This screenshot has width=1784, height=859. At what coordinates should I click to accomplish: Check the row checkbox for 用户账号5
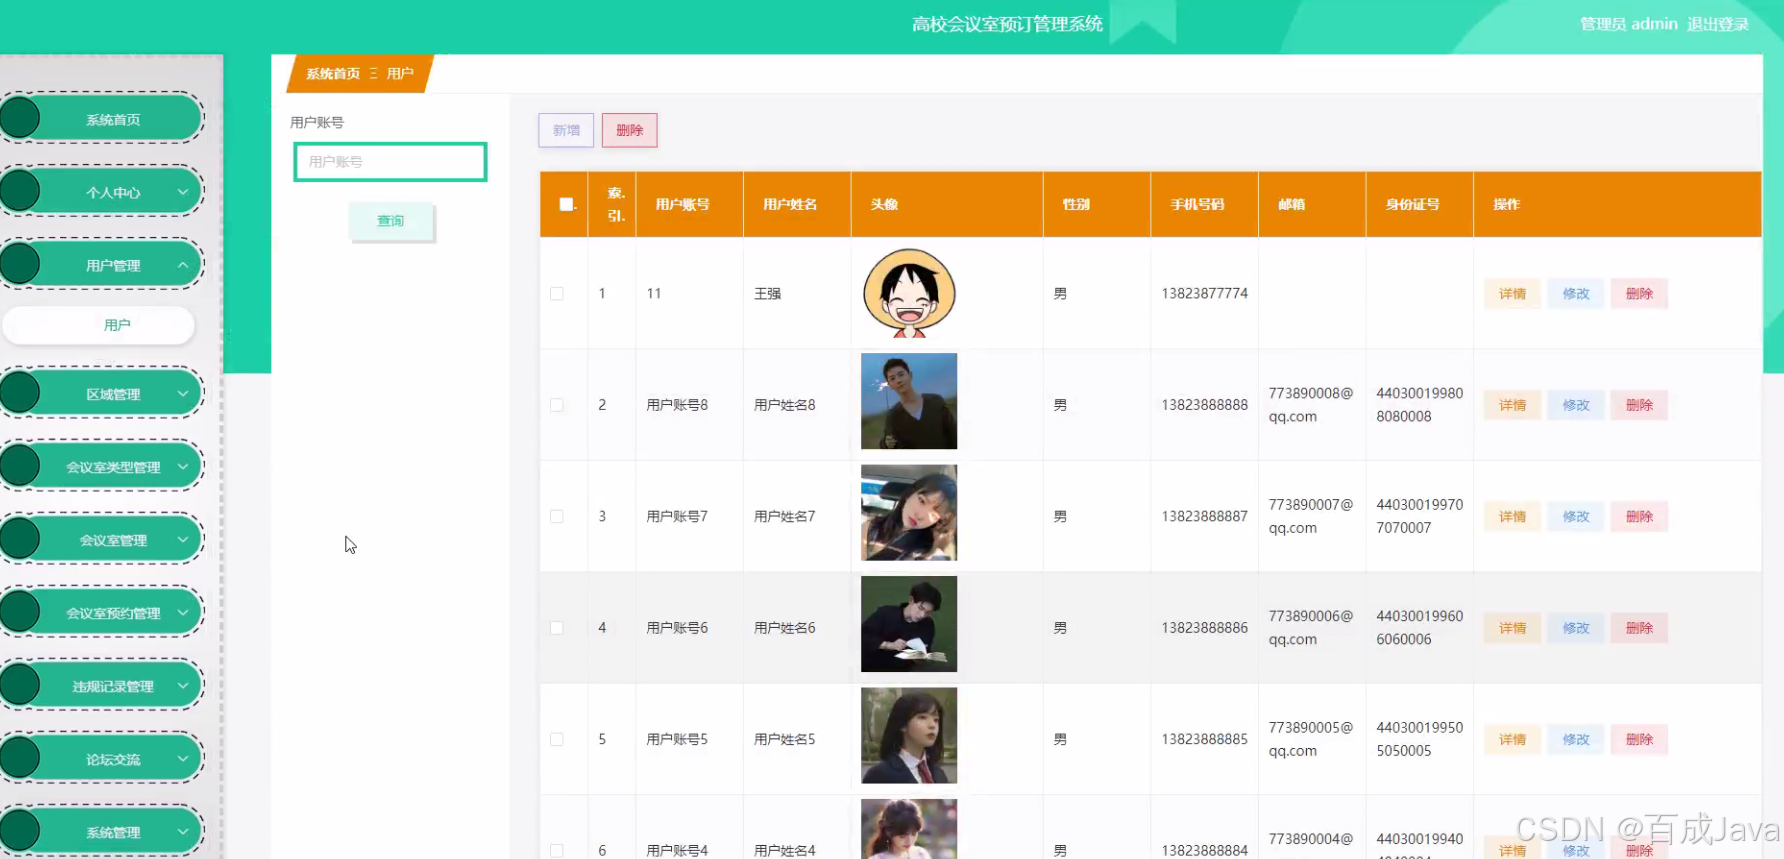pyautogui.click(x=557, y=739)
